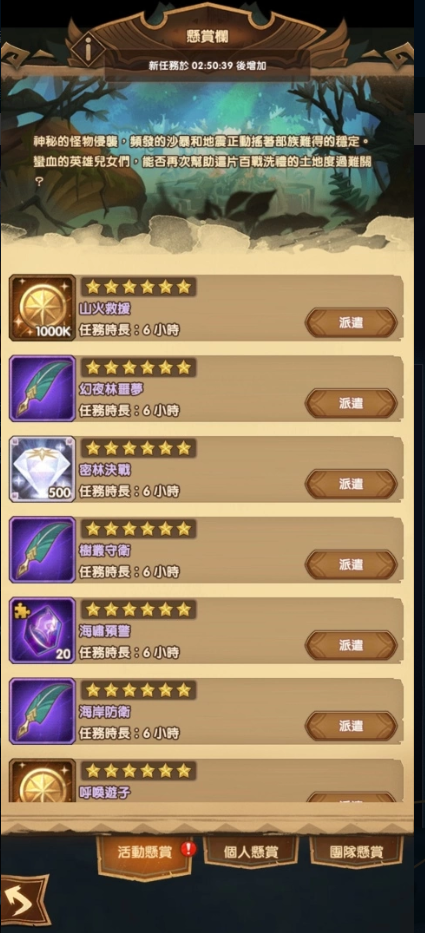Tap the gold coin icon for 呼喚遊子

click(x=42, y=780)
